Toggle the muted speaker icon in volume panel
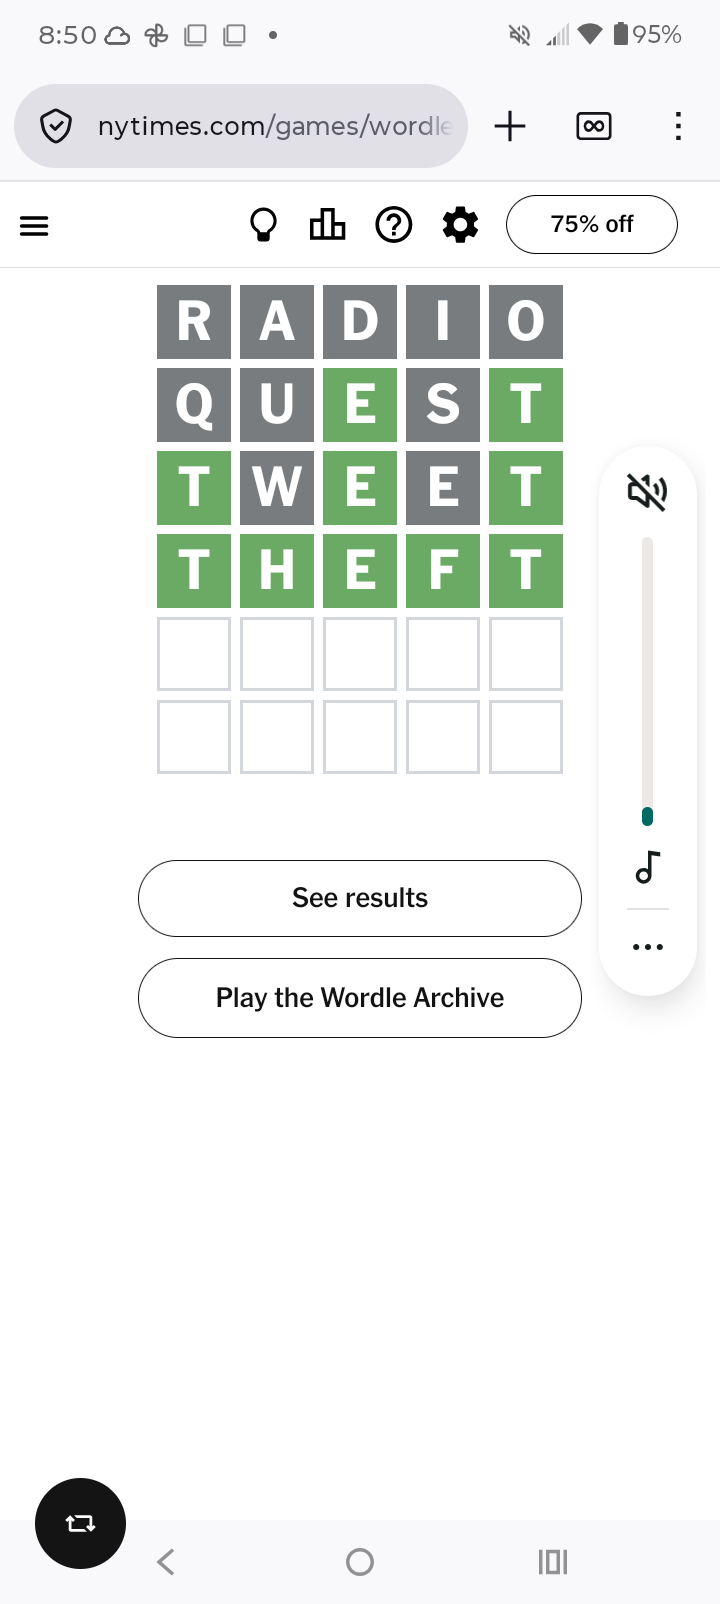The height and width of the screenshot is (1604, 720). tap(647, 492)
